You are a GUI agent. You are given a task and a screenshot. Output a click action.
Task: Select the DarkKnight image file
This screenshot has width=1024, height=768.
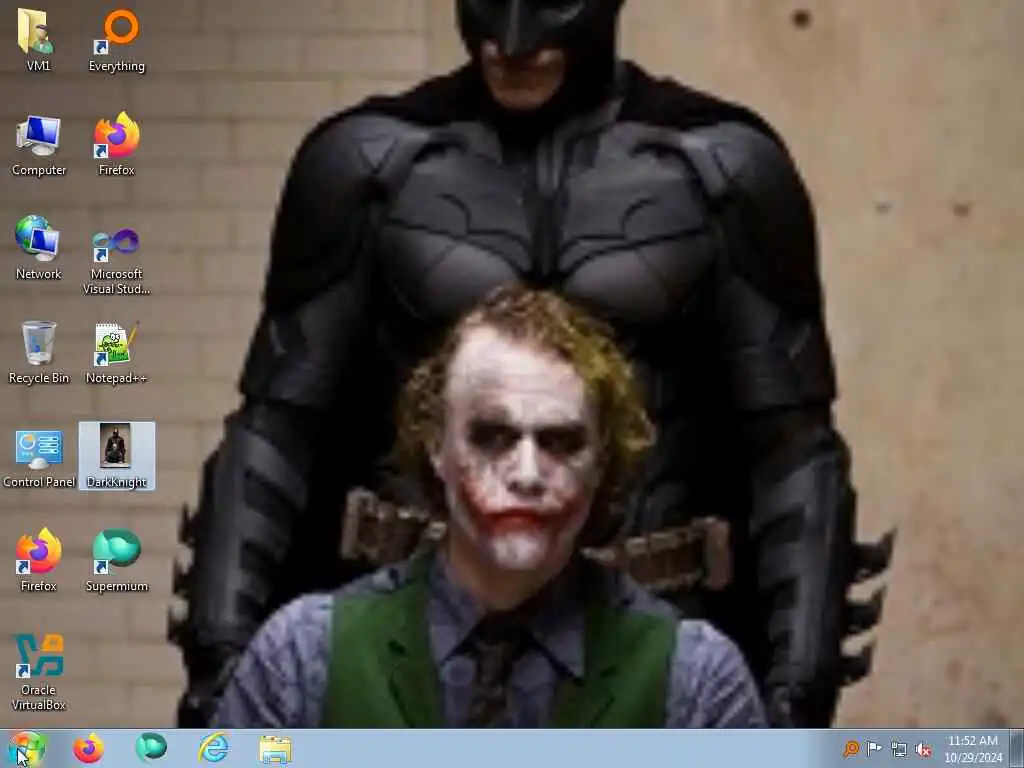point(117,456)
